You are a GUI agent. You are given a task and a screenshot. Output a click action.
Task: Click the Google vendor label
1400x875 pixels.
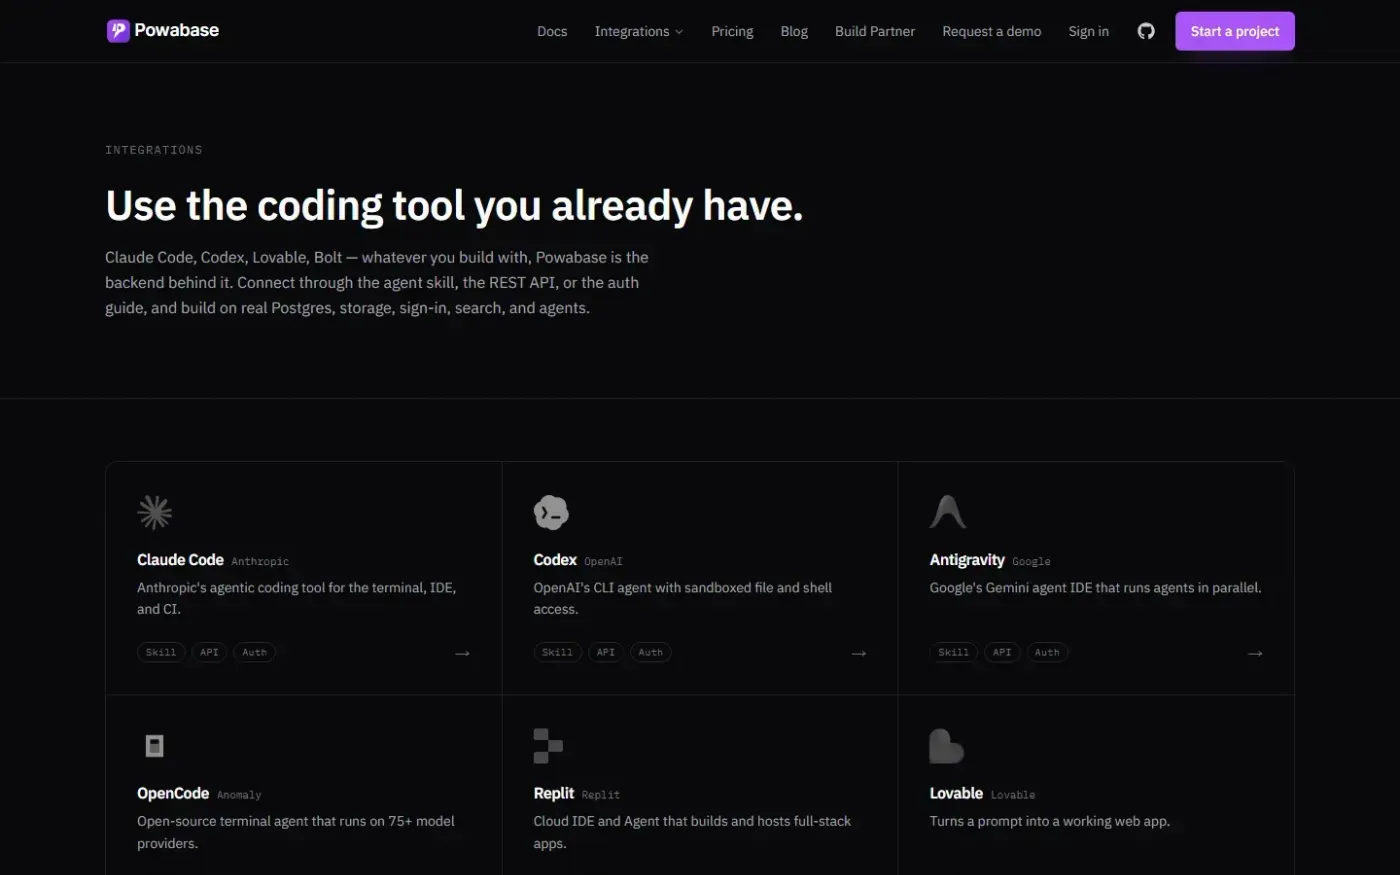pos(1031,562)
